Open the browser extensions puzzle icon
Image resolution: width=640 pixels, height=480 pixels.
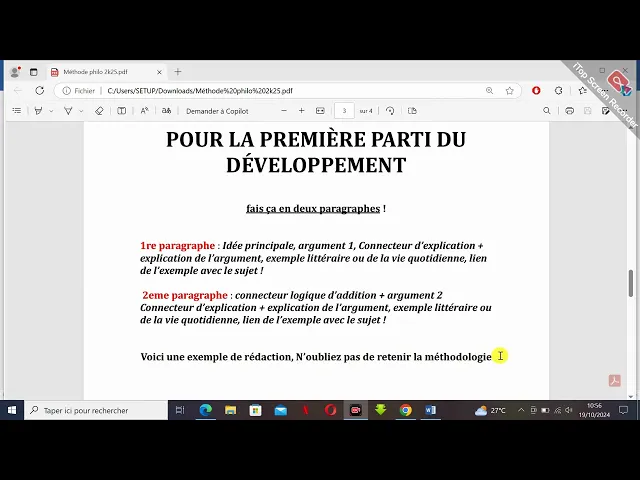pos(558,91)
